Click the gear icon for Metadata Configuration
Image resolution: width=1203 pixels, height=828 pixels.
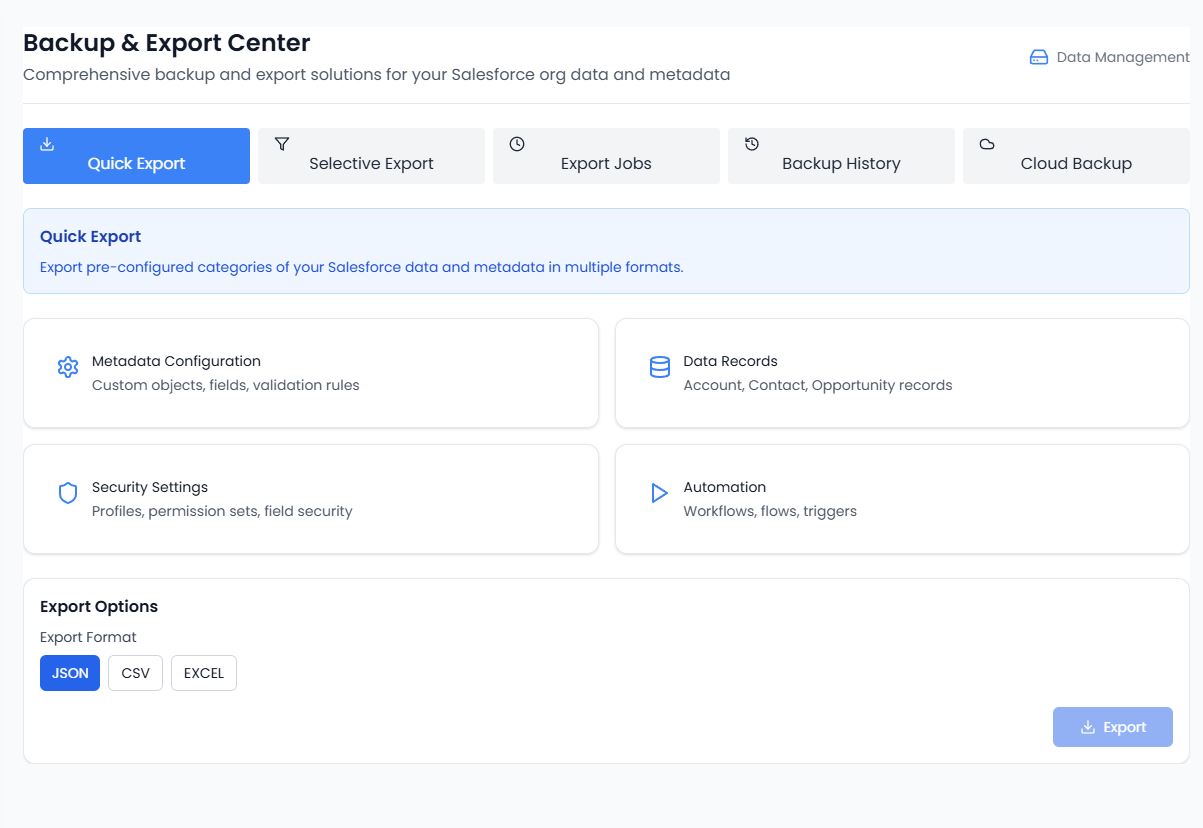68,367
